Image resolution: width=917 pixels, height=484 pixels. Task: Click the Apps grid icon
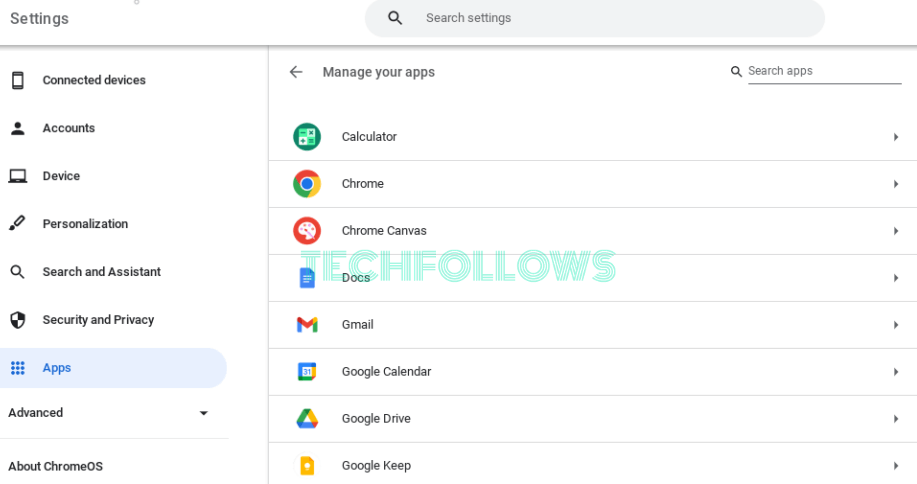coord(18,368)
